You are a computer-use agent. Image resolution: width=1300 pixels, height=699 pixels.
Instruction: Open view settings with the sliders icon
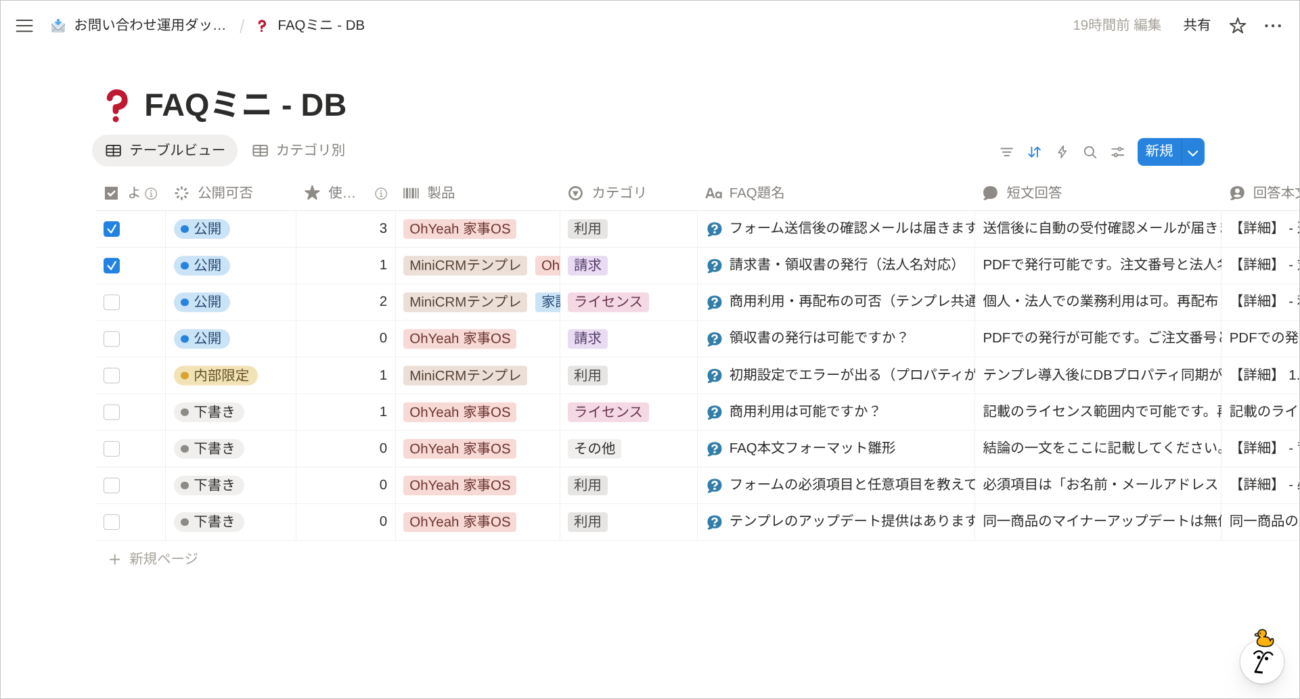[x=1117, y=152]
